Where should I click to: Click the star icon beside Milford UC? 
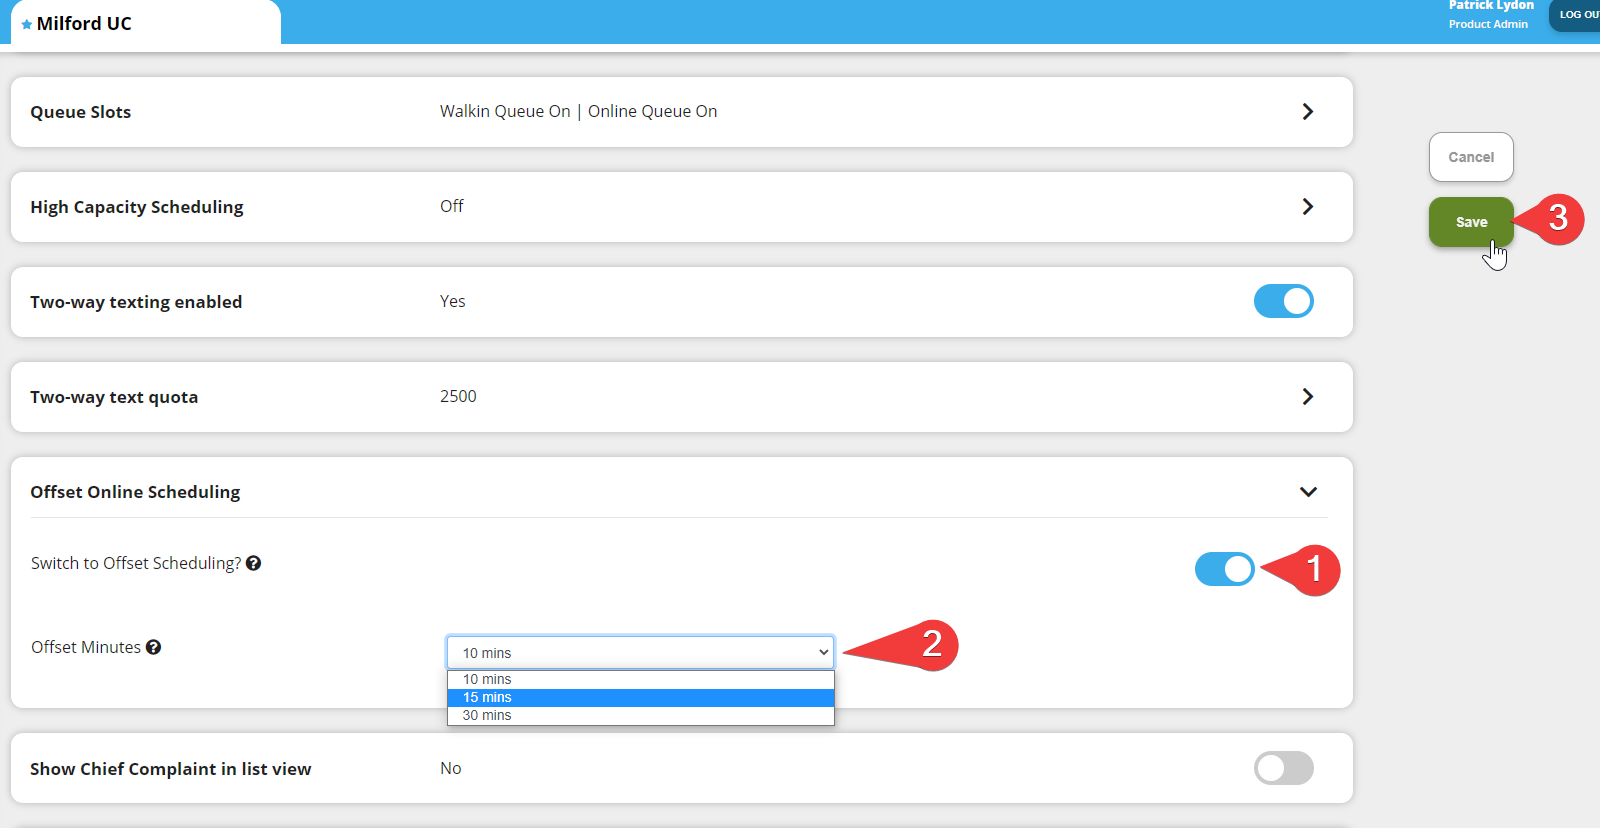coord(26,24)
